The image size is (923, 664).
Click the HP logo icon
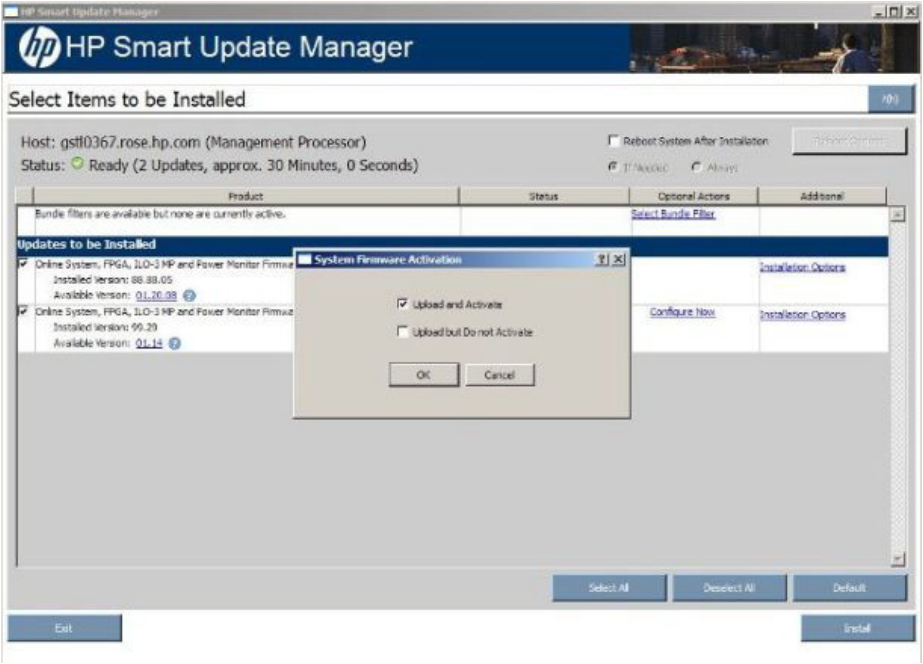pyautogui.click(x=39, y=47)
